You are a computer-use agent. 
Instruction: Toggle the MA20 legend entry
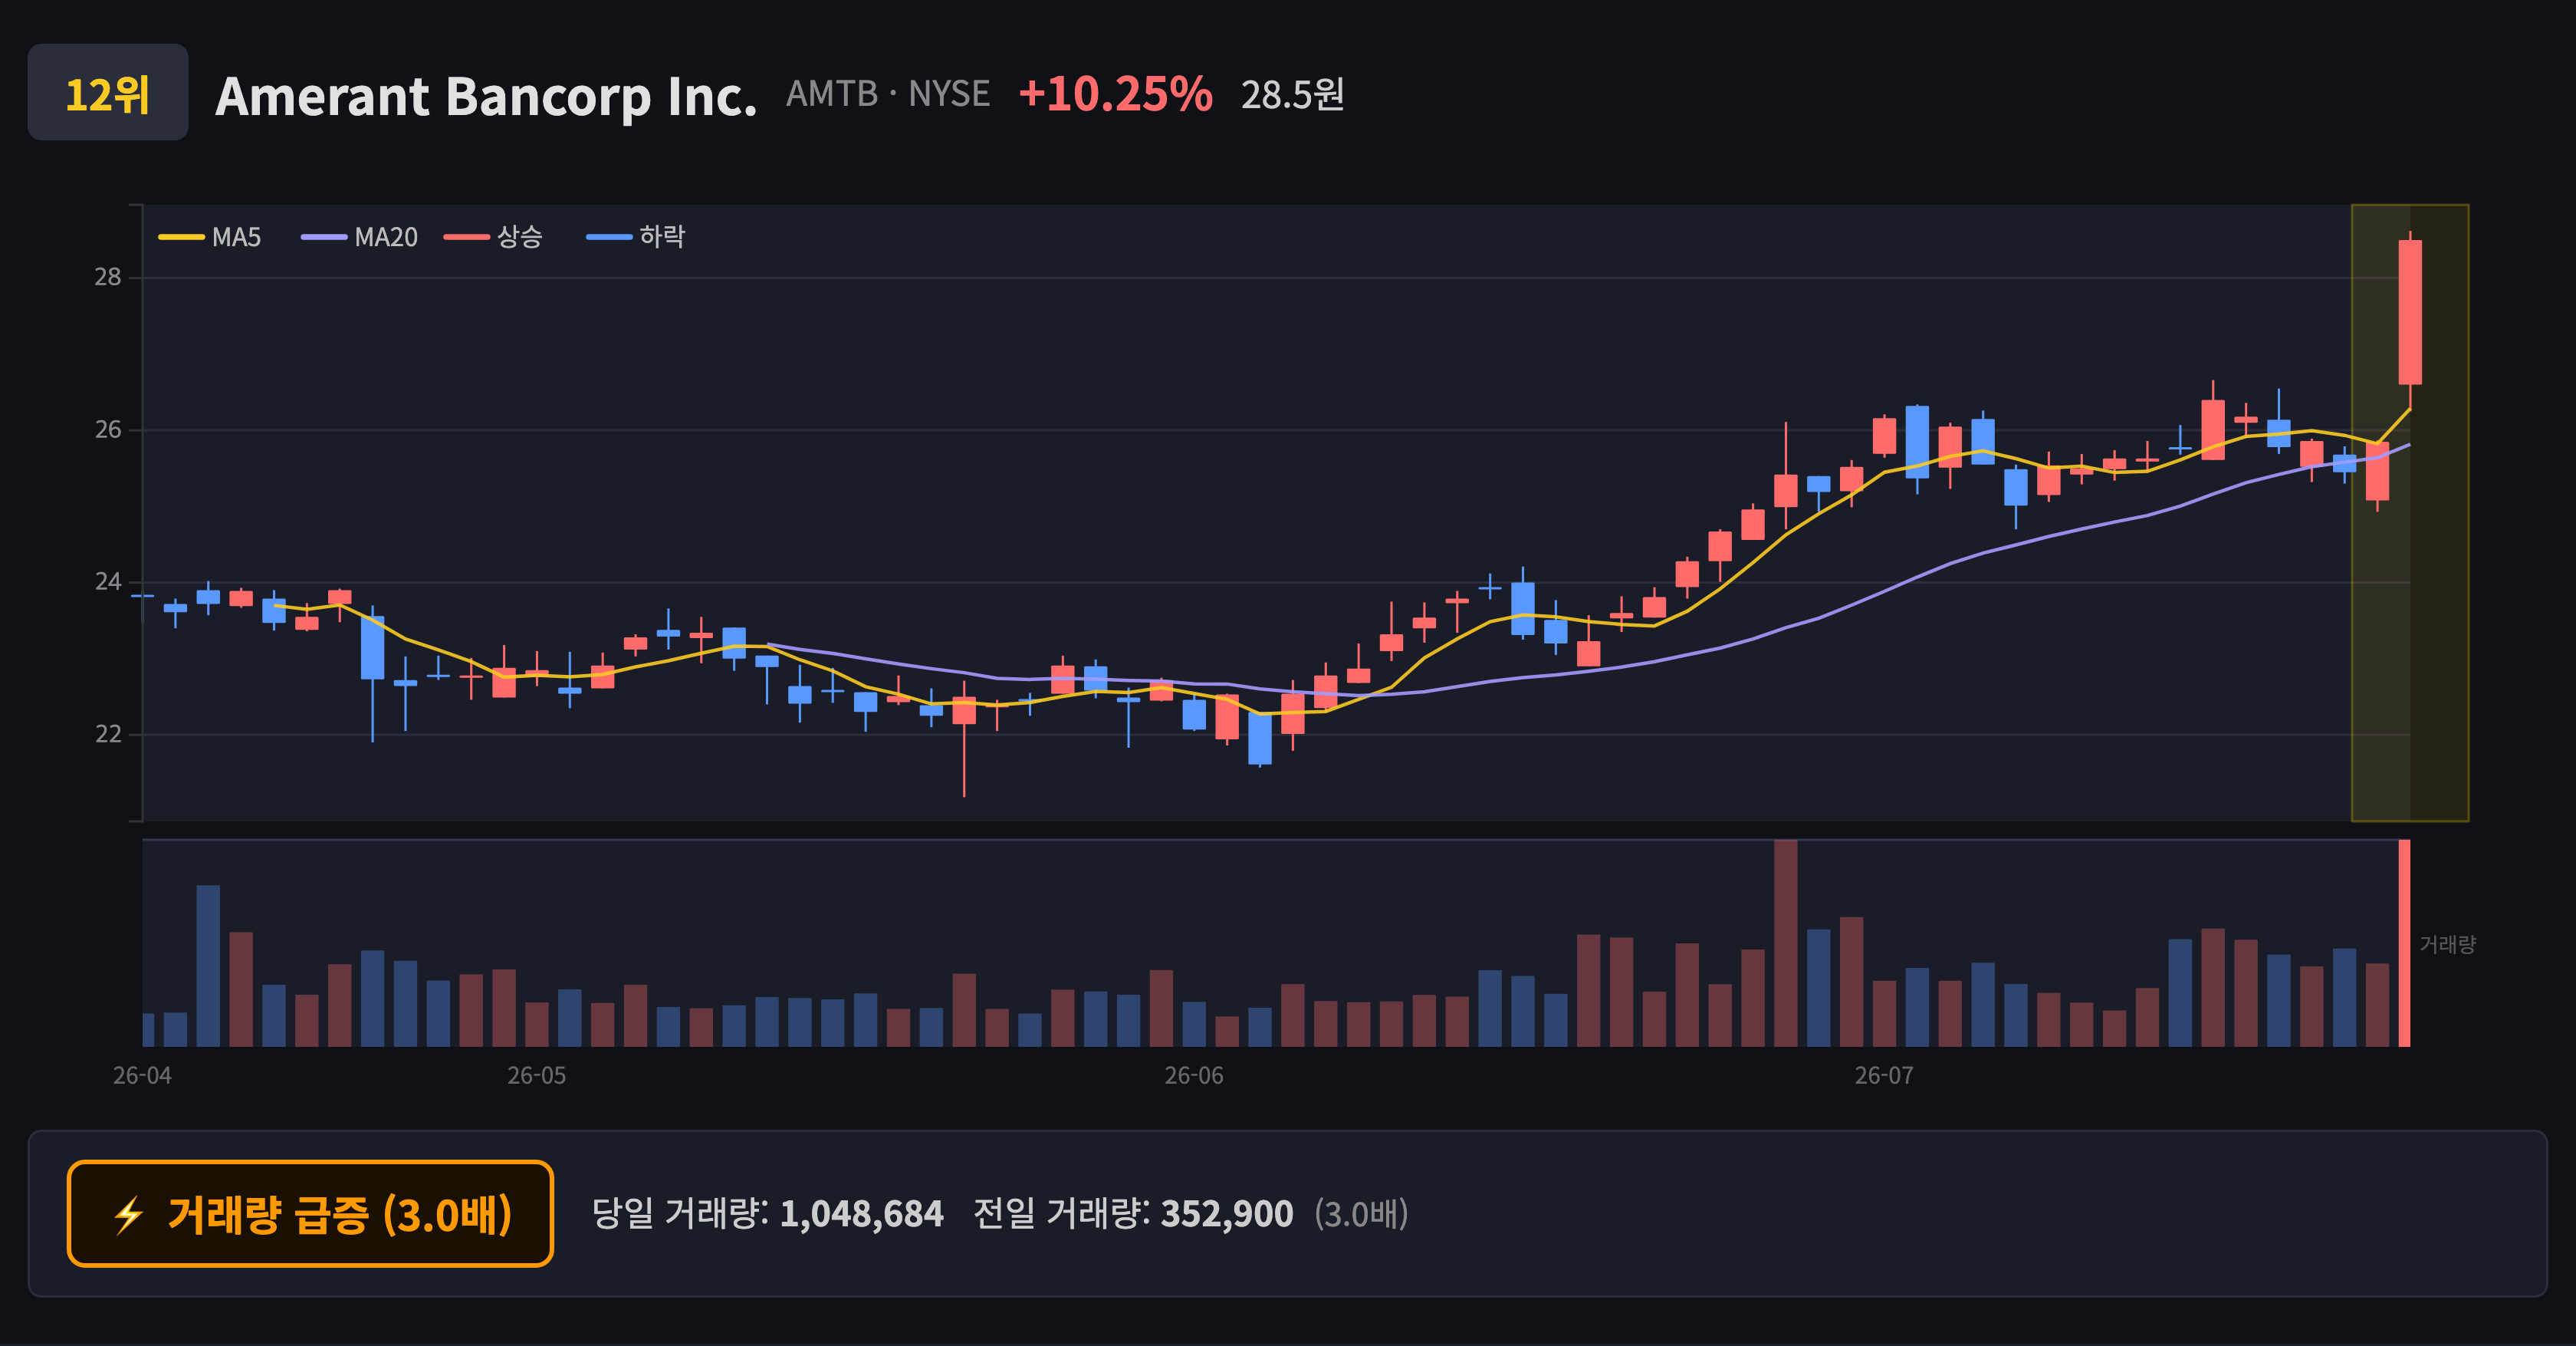[x=359, y=237]
